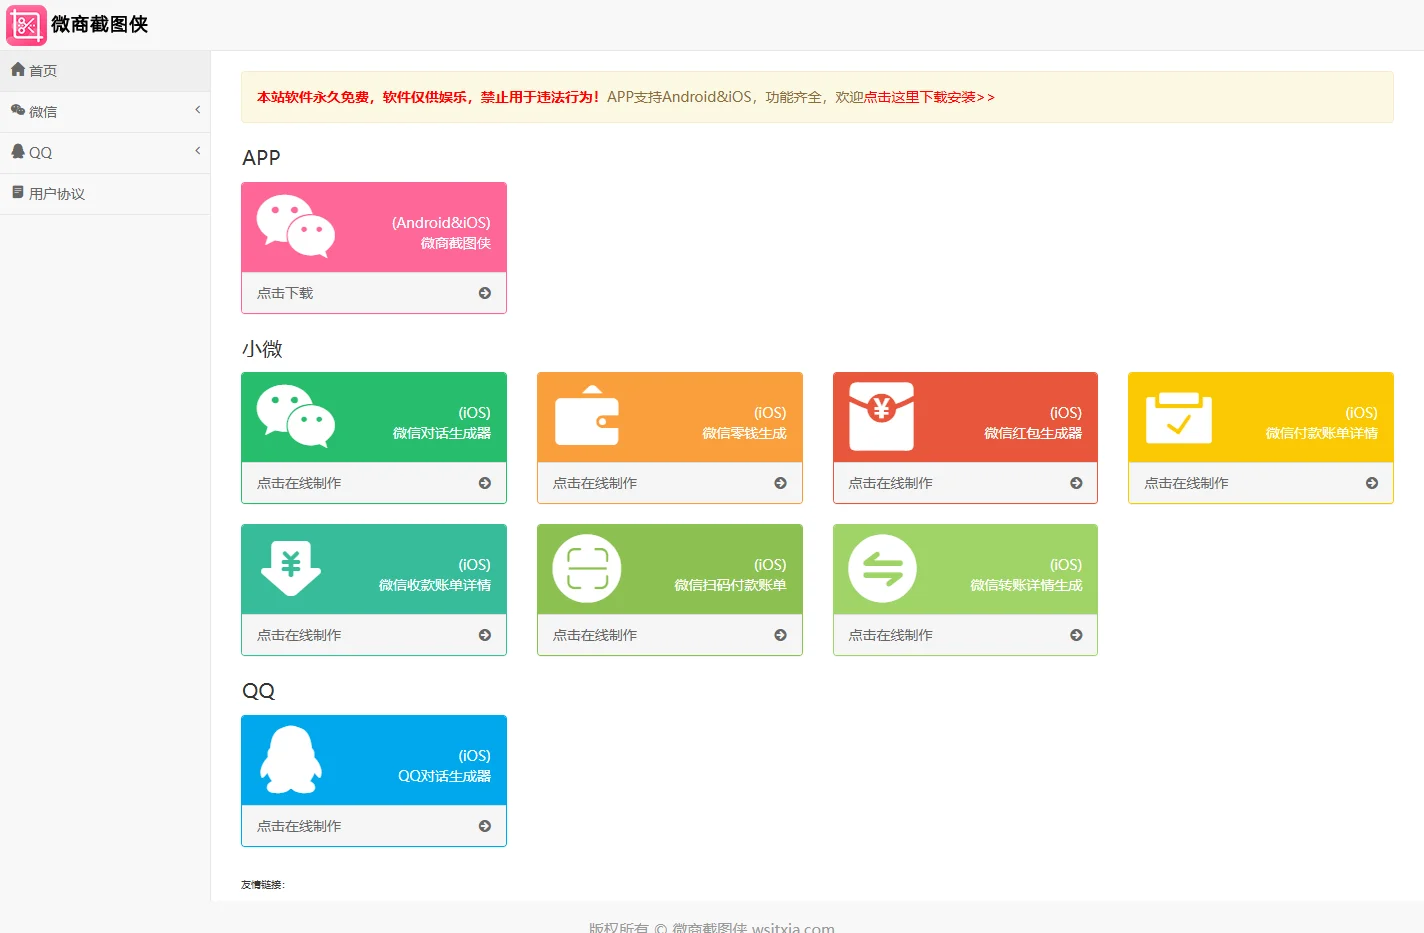Open 微信 sidebar menu item

105,112
